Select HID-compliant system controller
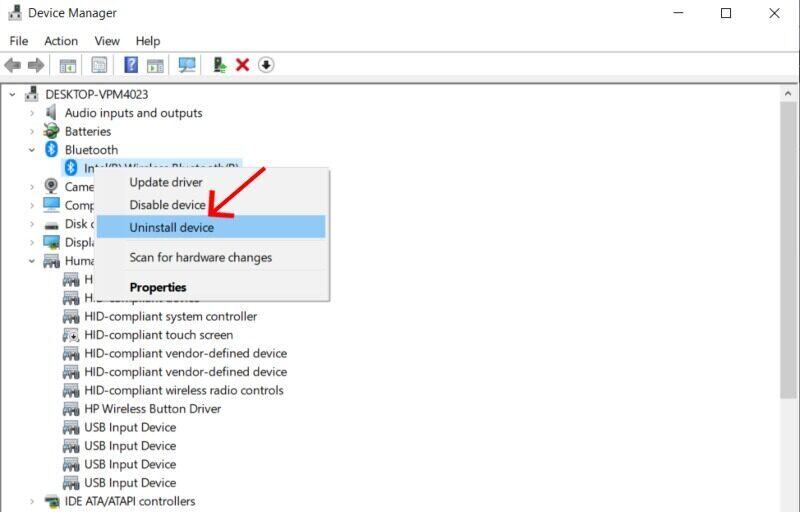The image size is (800, 512). tap(170, 316)
